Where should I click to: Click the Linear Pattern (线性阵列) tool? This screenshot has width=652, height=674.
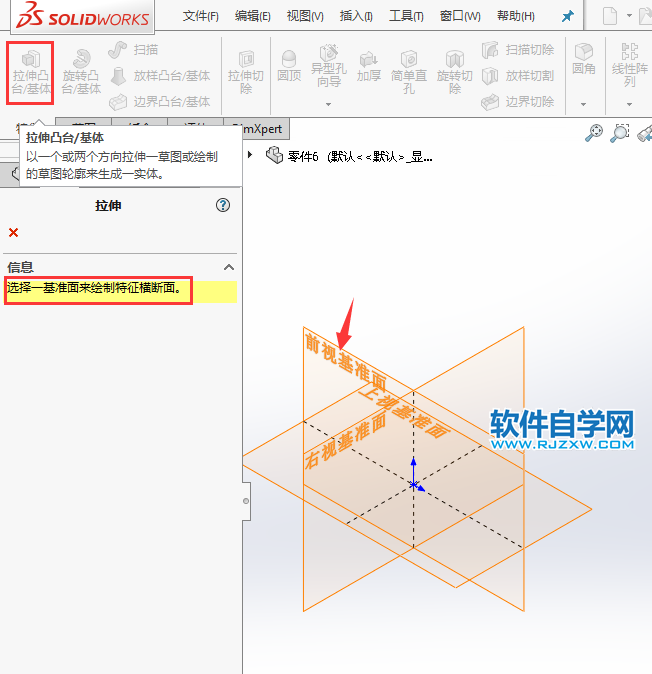click(x=629, y=65)
